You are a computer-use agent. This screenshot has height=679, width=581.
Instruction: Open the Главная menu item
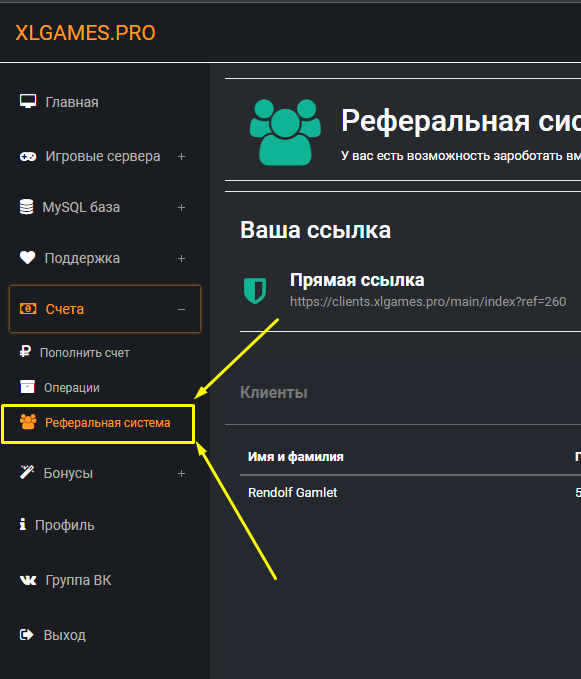pyautogui.click(x=72, y=102)
